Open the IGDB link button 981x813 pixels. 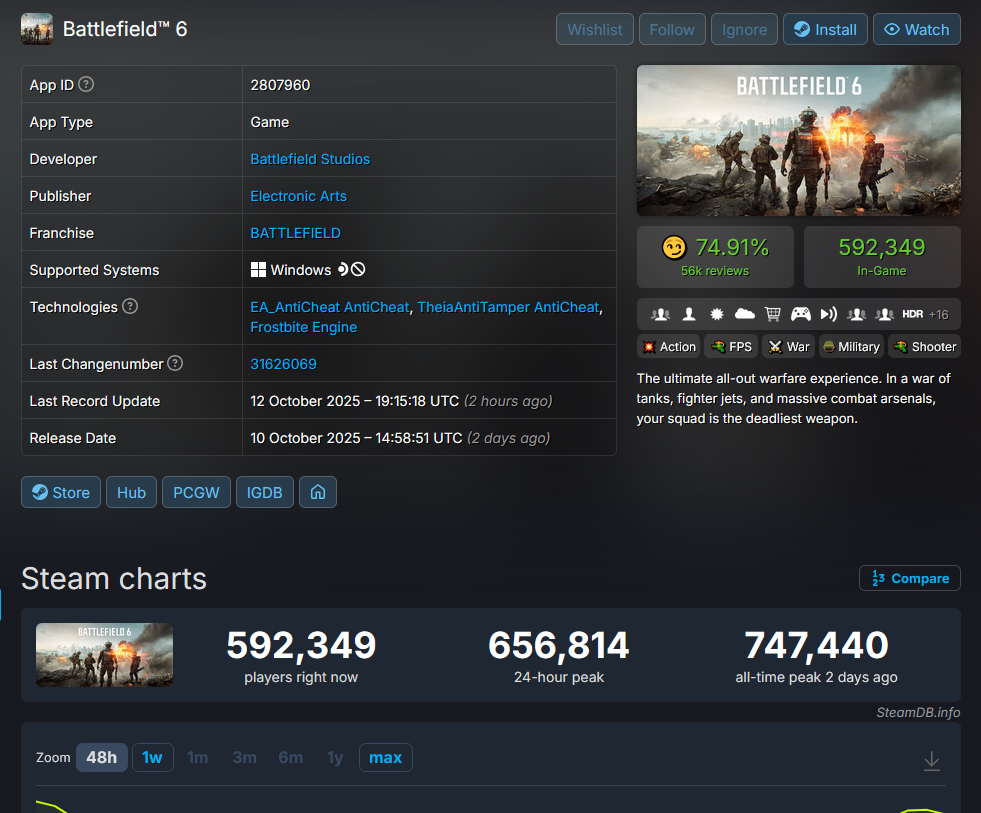265,492
